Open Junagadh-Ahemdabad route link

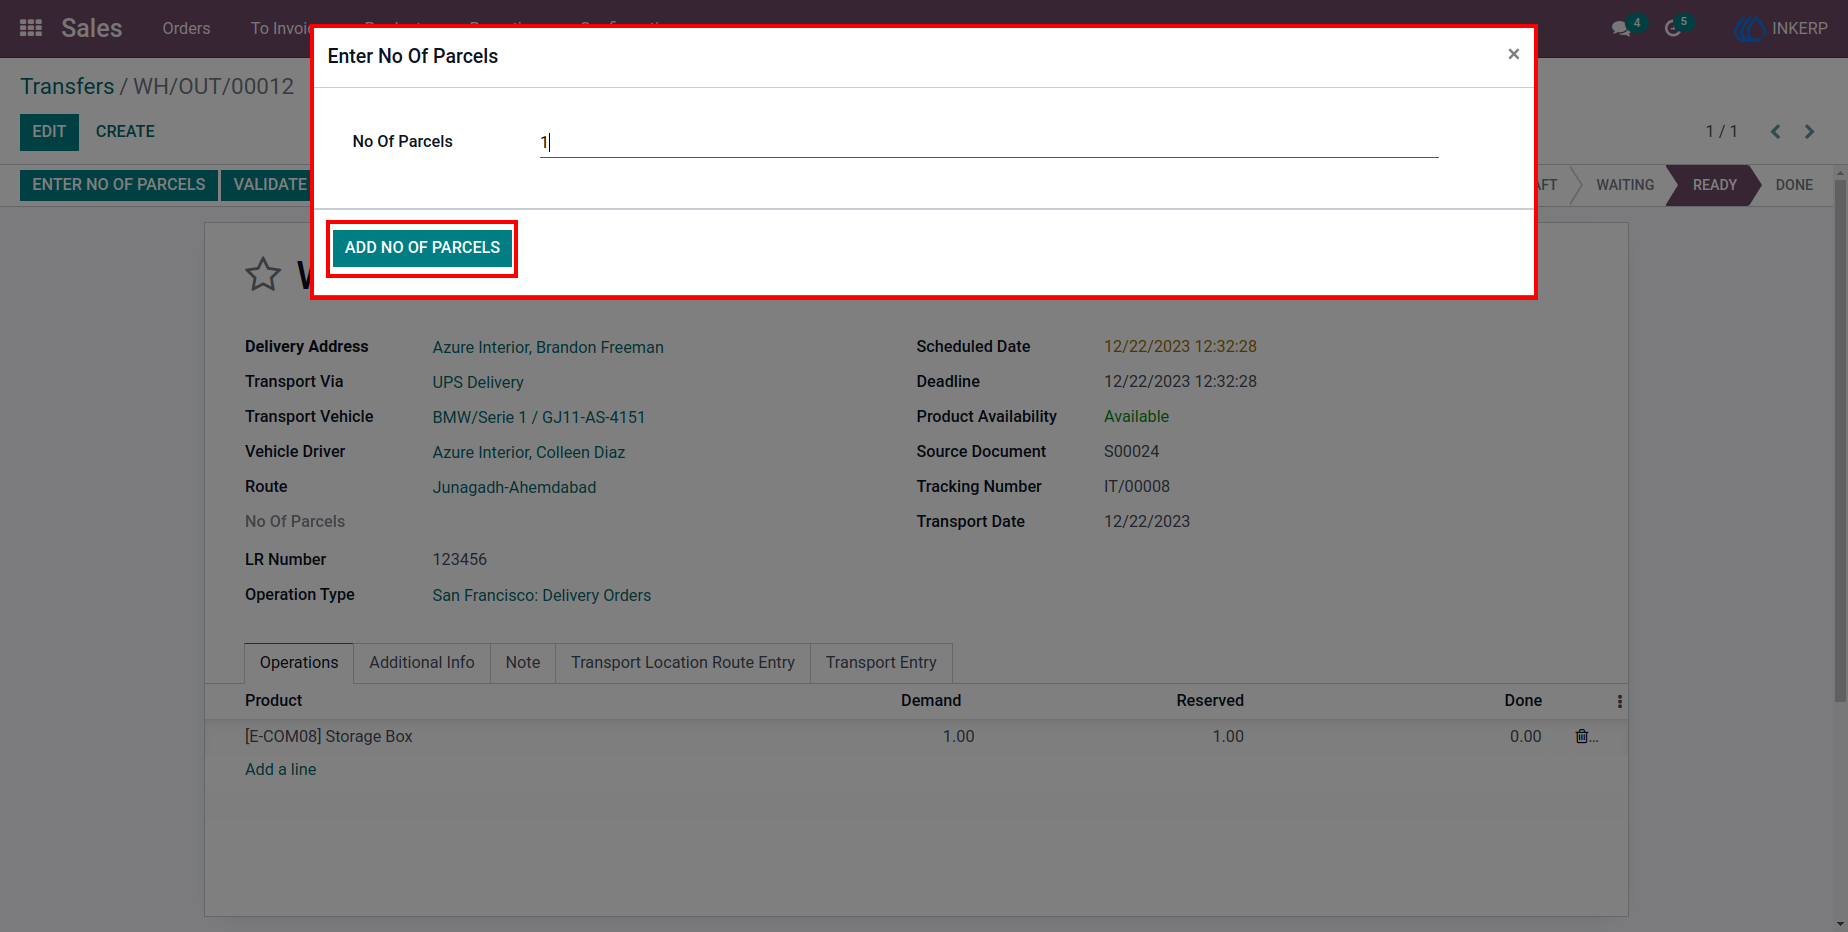tap(514, 488)
